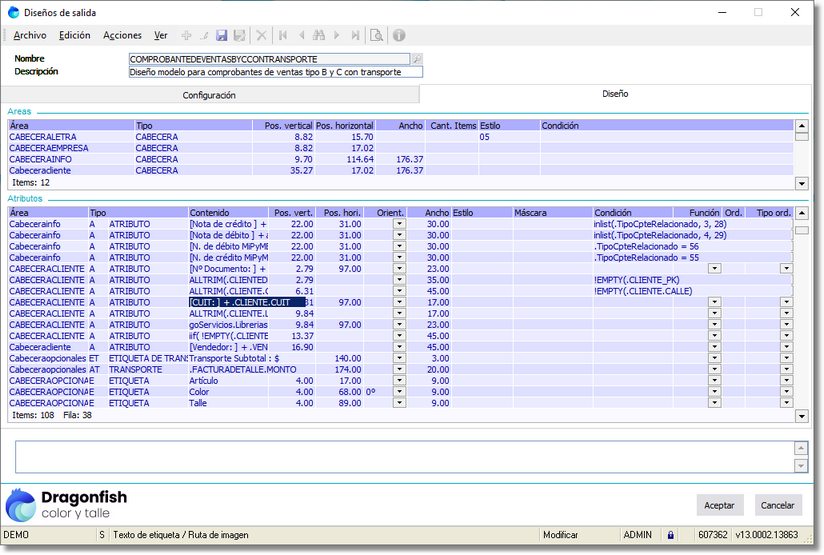Viewport: 824px width, 555px height.
Task: Switch to the Diseño tab
Action: click(x=615, y=94)
